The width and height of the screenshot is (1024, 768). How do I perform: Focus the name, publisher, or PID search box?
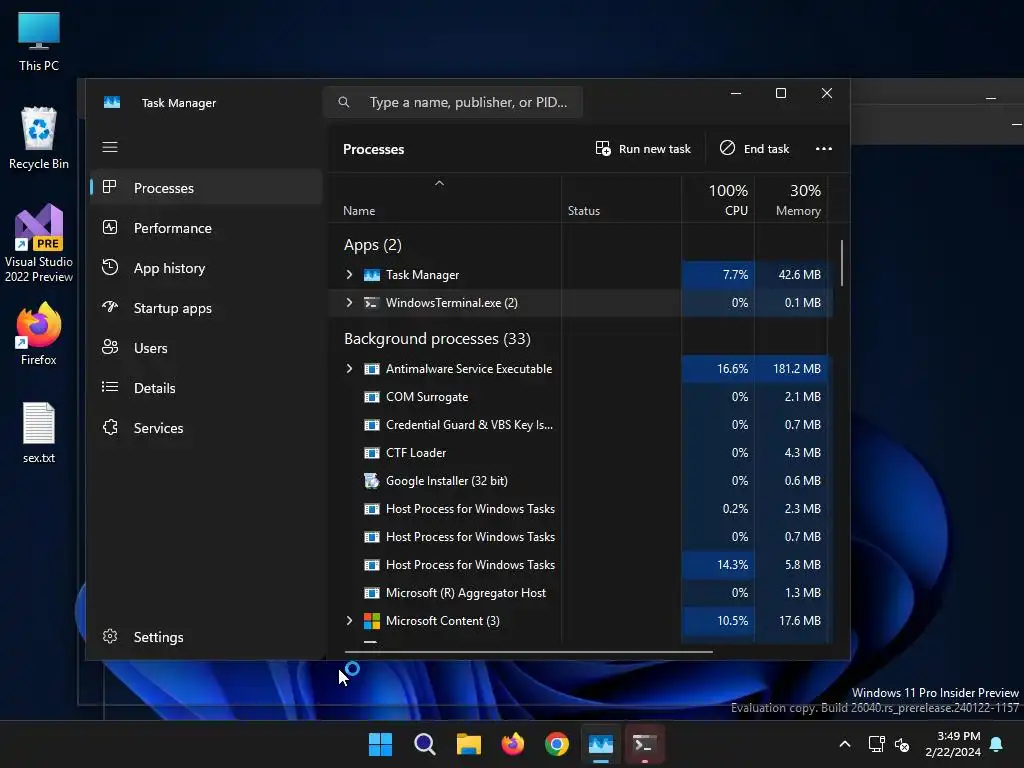(453, 103)
